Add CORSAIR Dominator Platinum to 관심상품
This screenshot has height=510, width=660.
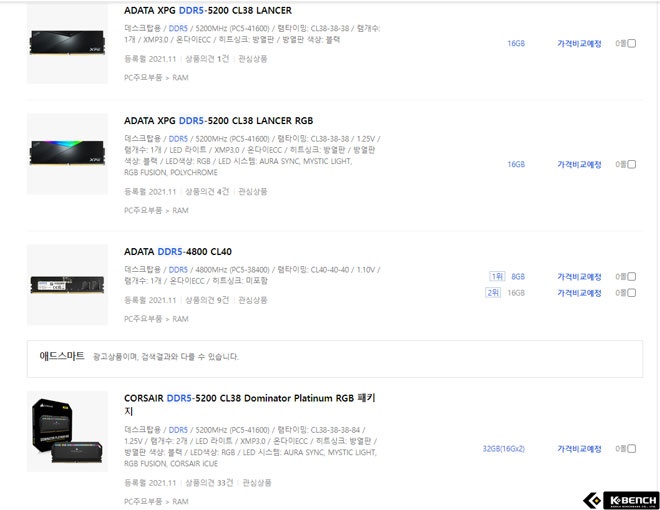tap(257, 483)
